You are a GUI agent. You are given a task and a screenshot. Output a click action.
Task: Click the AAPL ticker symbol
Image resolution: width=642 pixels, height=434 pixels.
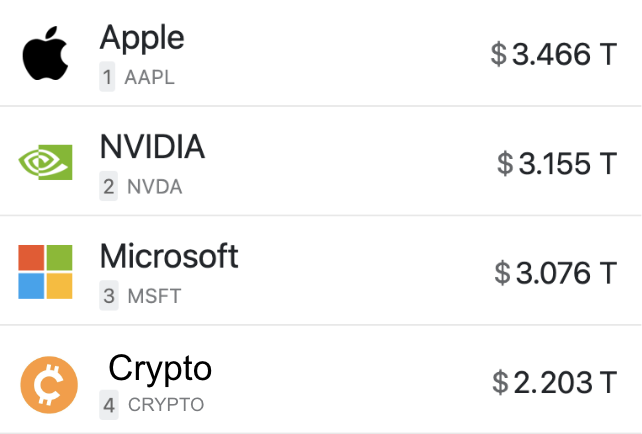150,77
